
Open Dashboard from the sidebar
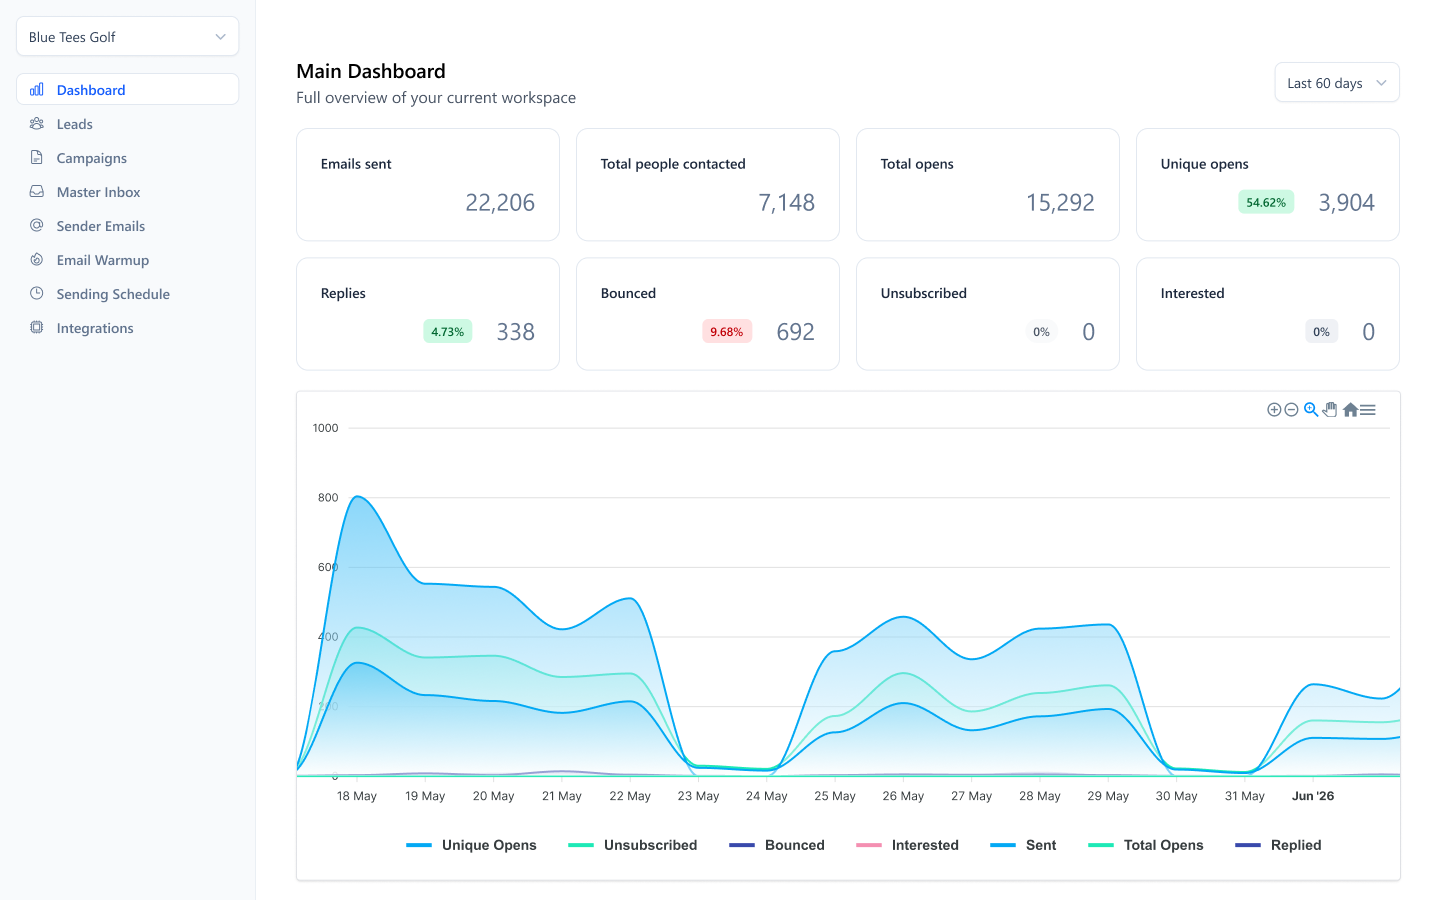[x=127, y=90]
